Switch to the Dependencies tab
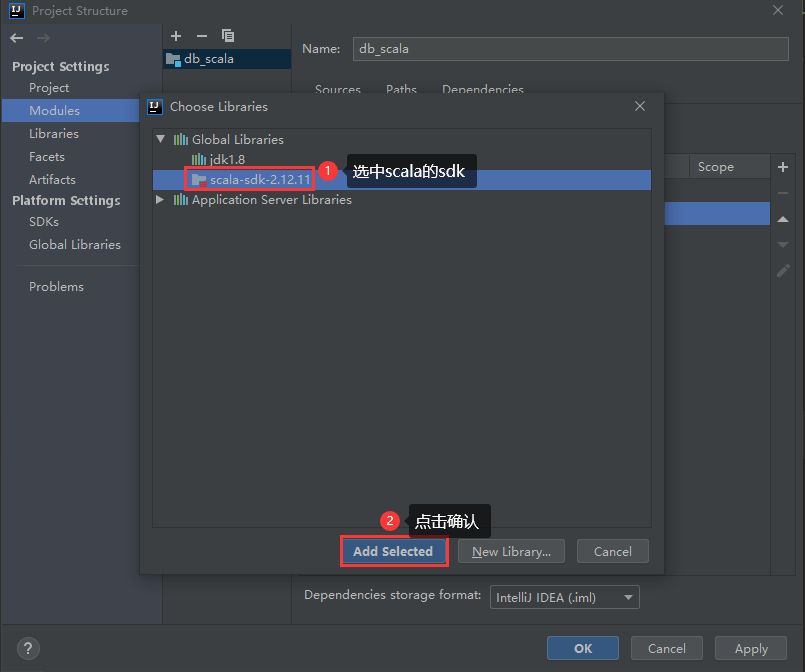Image resolution: width=805 pixels, height=672 pixels. [483, 90]
